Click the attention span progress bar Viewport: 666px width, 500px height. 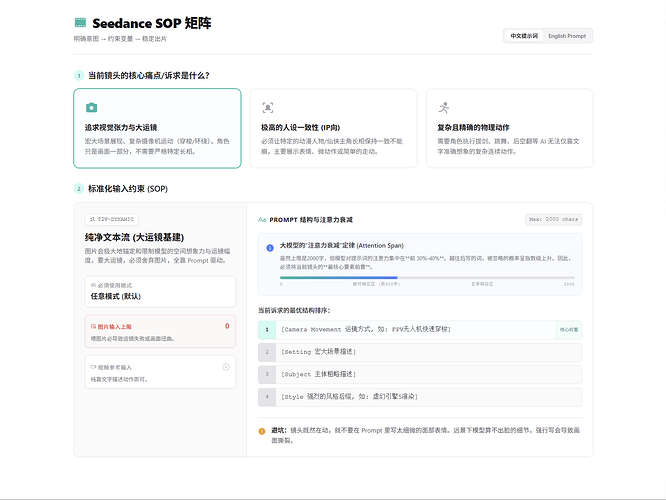pos(427,278)
